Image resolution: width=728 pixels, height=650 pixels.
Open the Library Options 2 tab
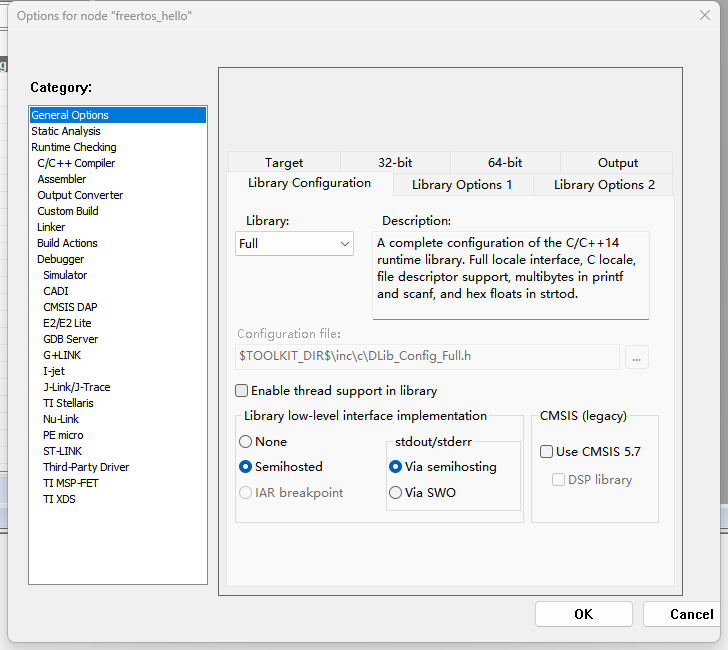(x=604, y=185)
